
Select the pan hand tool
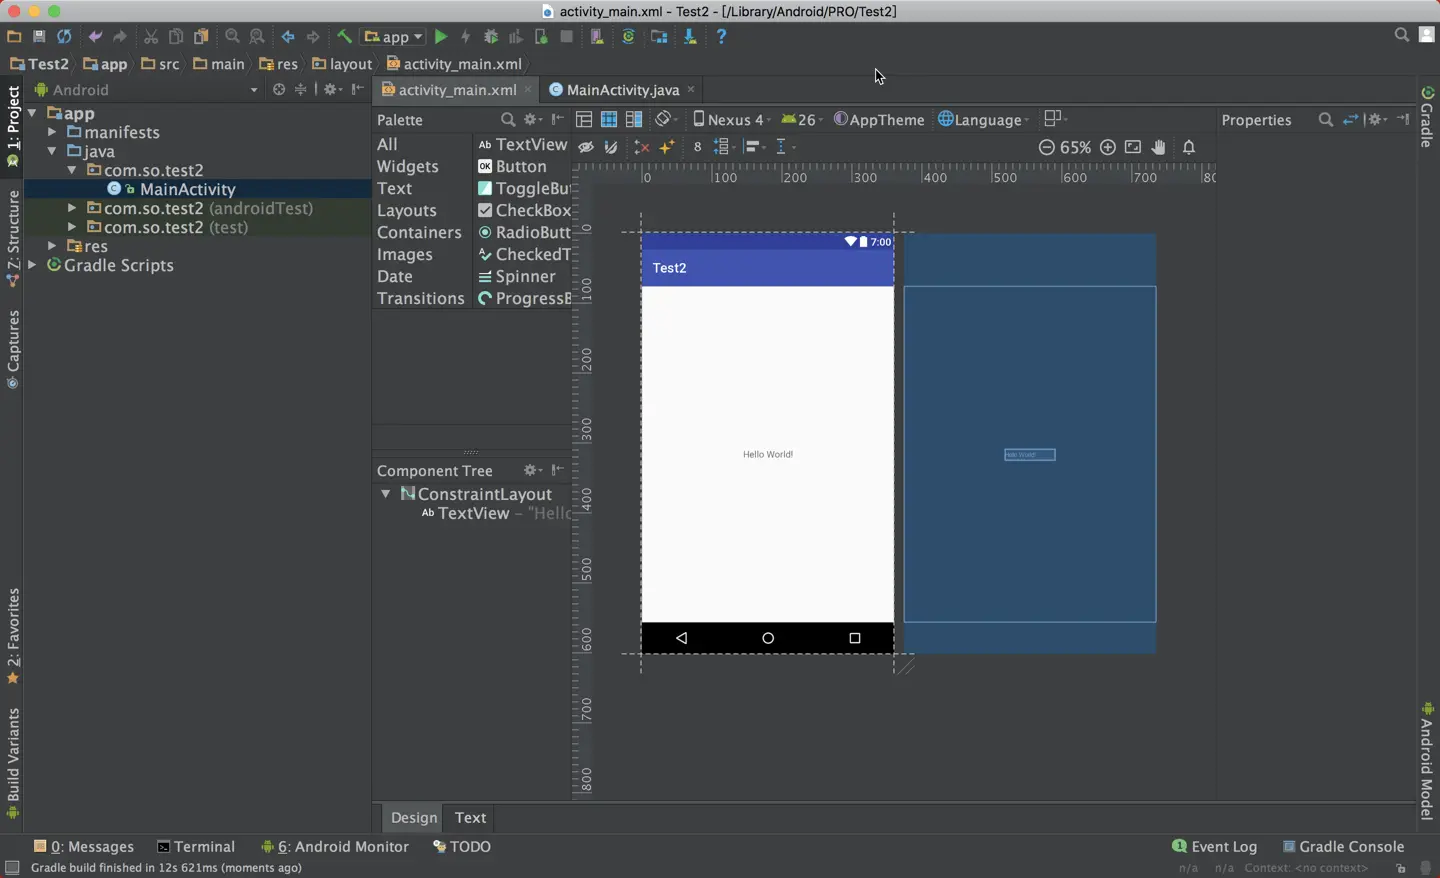pyautogui.click(x=1159, y=147)
